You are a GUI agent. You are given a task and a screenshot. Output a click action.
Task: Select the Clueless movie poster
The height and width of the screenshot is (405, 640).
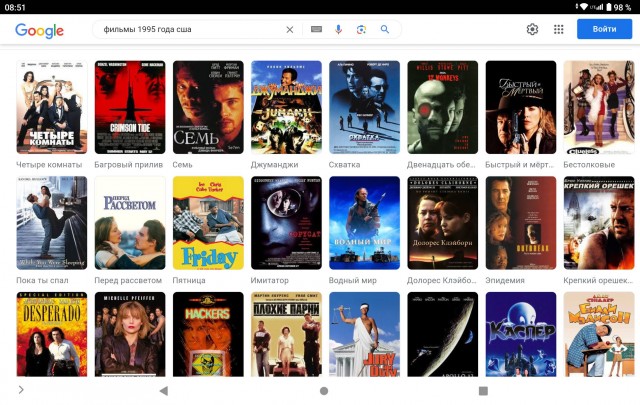pos(599,107)
